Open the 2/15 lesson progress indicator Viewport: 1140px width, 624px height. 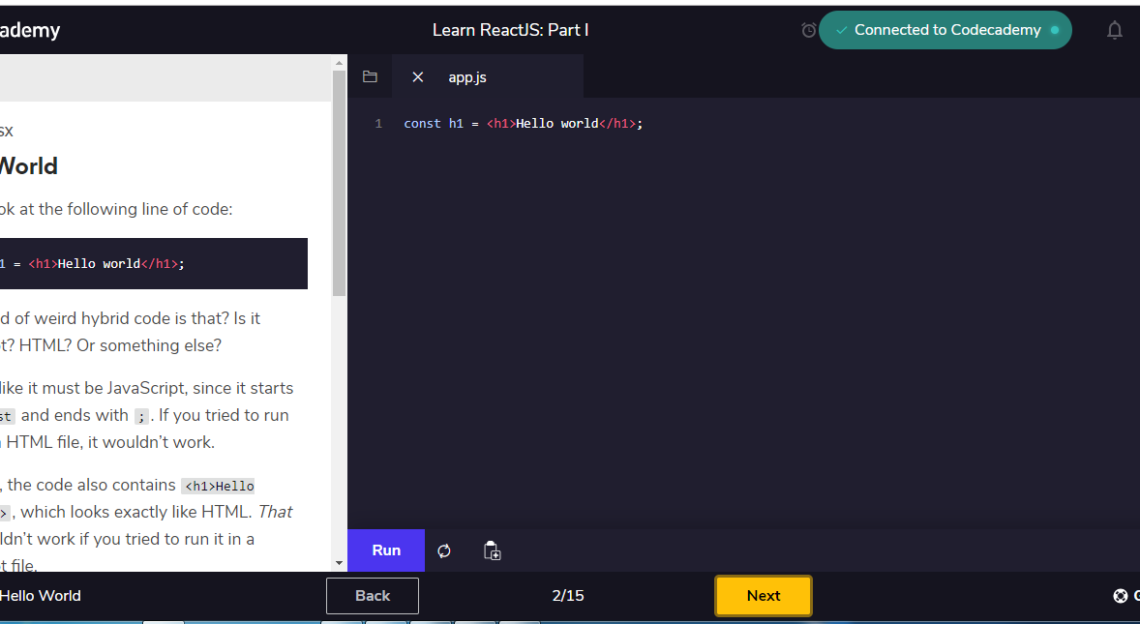568,596
